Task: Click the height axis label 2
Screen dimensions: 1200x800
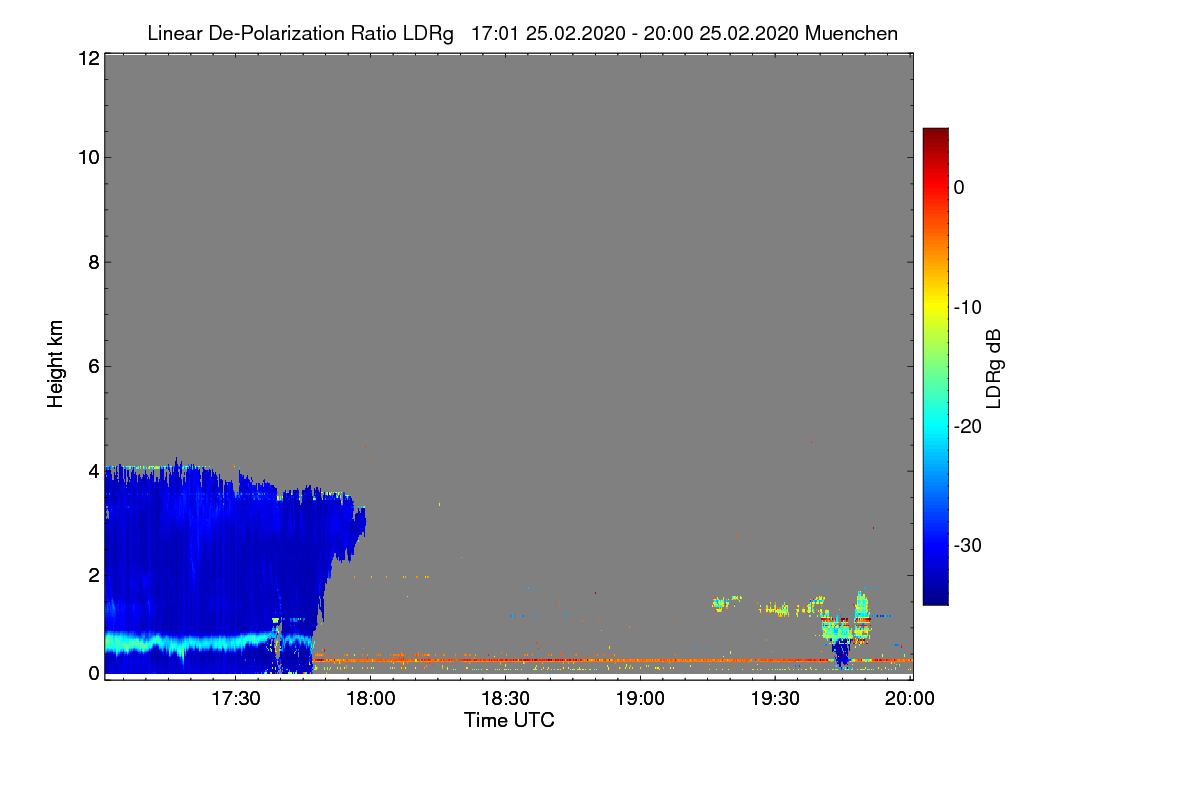Action: click(x=92, y=575)
